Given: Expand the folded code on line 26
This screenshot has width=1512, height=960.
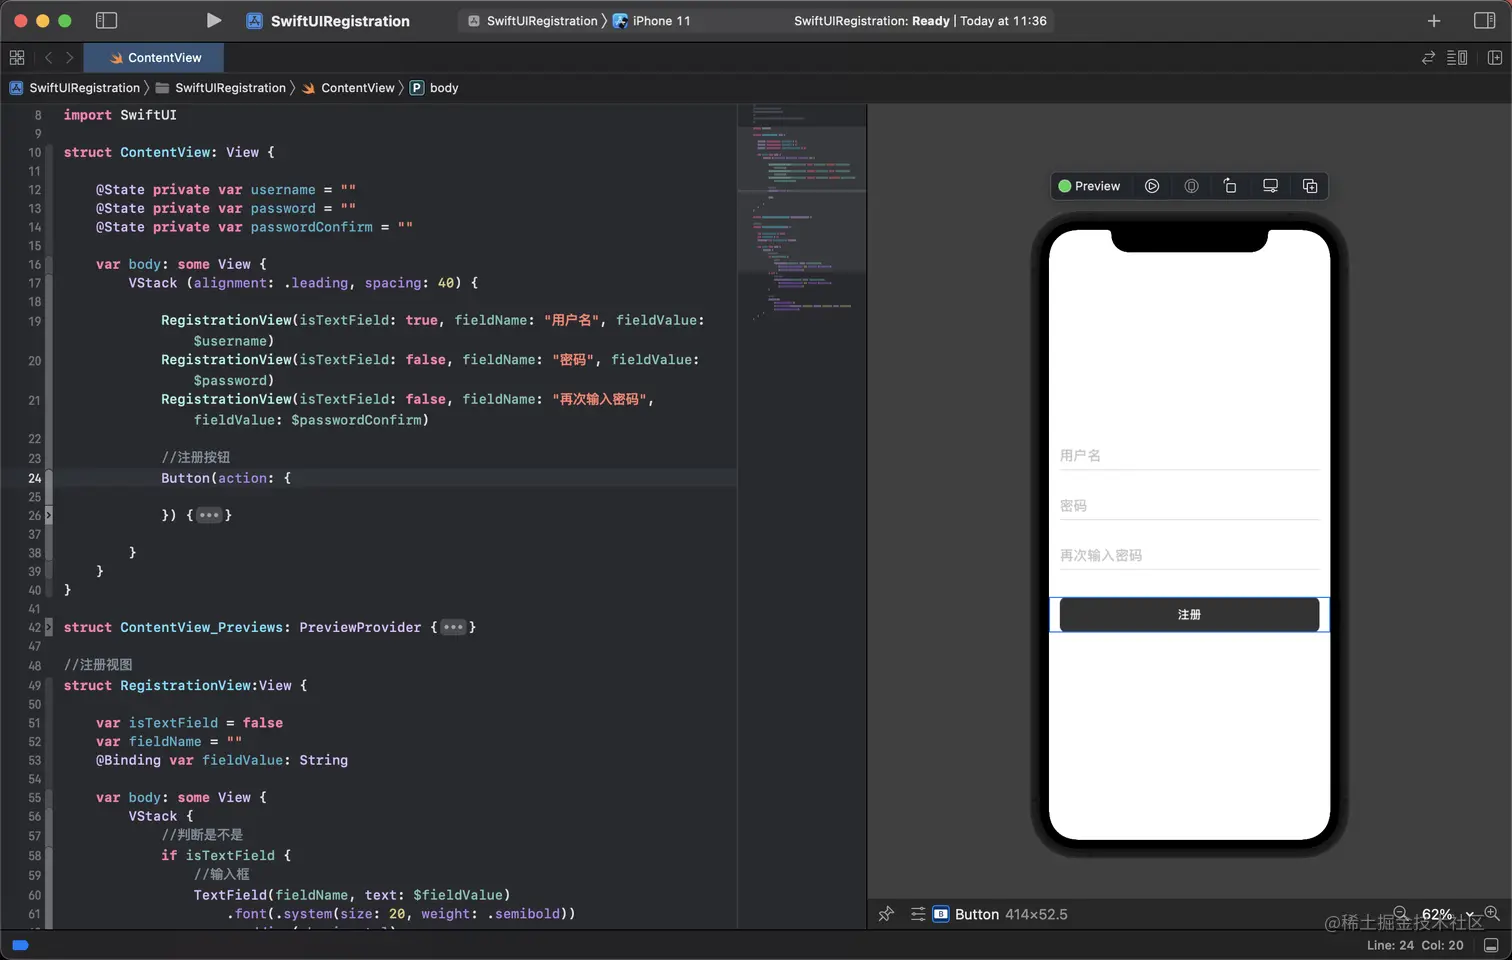Looking at the screenshot, I should 48,516.
